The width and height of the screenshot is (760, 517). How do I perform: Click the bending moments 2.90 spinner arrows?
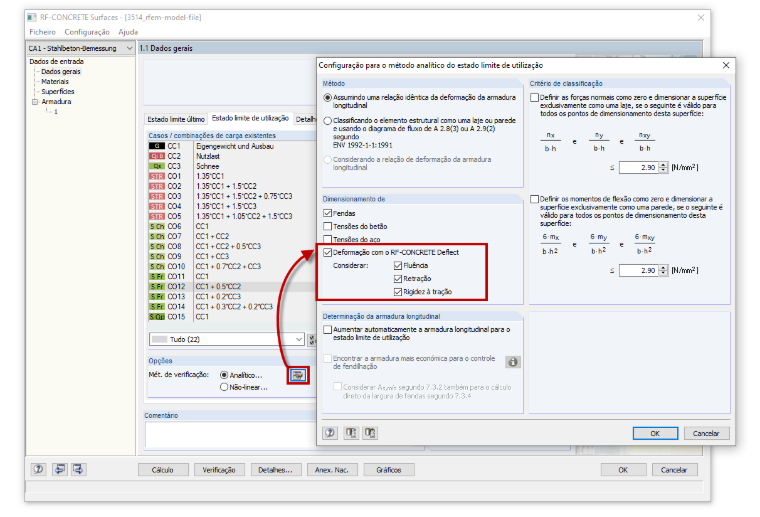tap(664, 270)
